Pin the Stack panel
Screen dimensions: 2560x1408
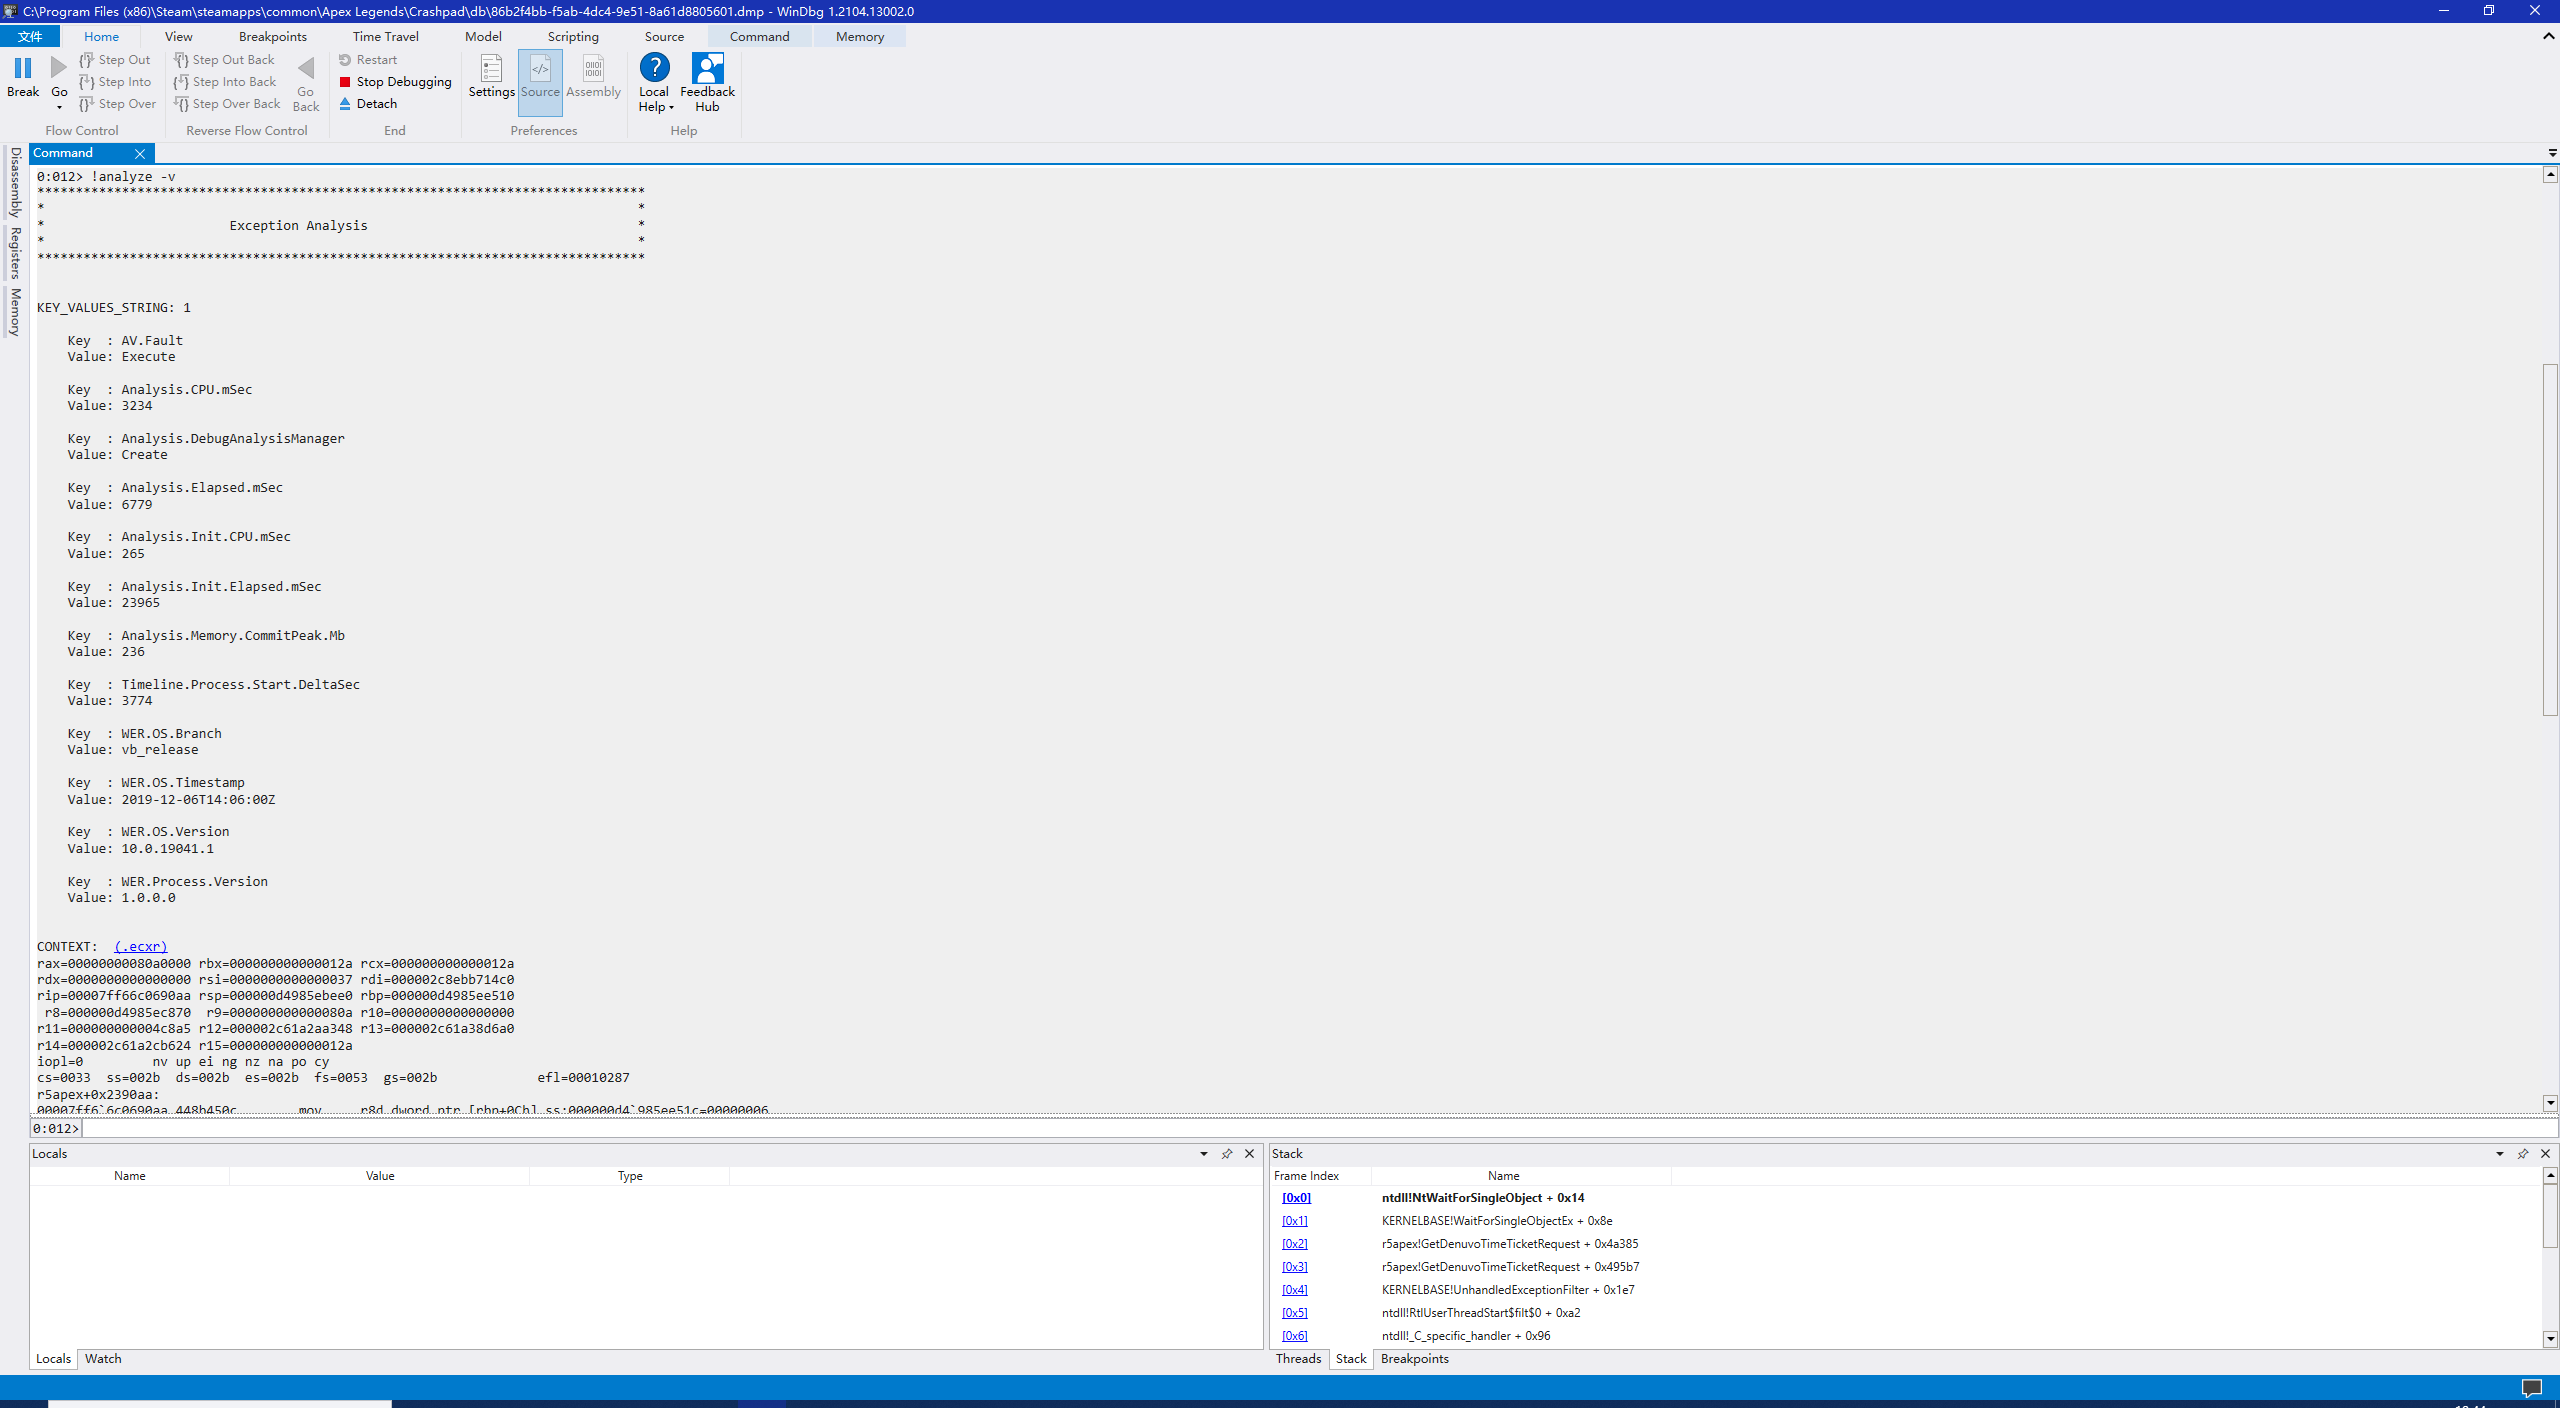2523,1154
